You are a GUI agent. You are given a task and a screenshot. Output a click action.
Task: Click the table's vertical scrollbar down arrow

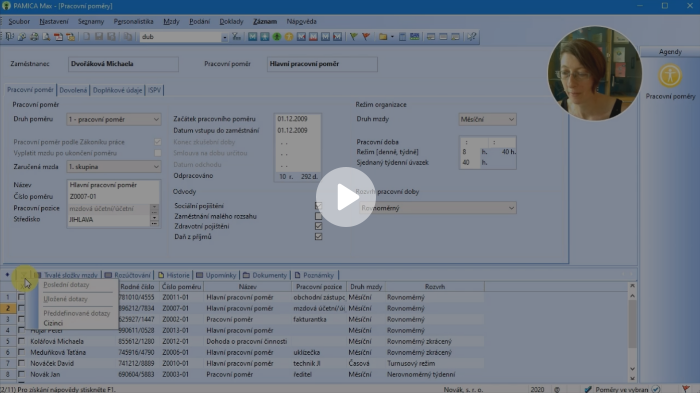coord(632,369)
